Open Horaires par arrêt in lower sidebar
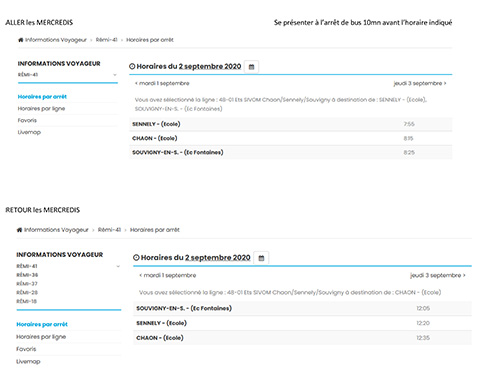 [x=42, y=324]
